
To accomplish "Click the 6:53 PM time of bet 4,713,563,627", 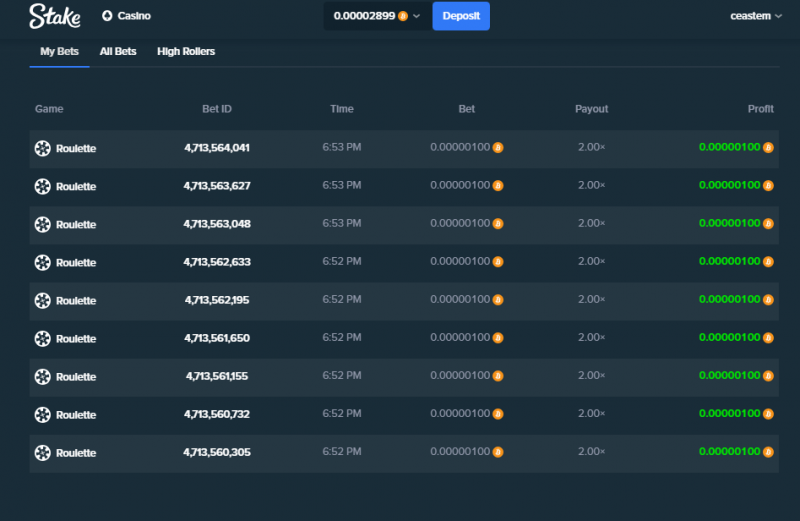I will (x=342, y=185).
